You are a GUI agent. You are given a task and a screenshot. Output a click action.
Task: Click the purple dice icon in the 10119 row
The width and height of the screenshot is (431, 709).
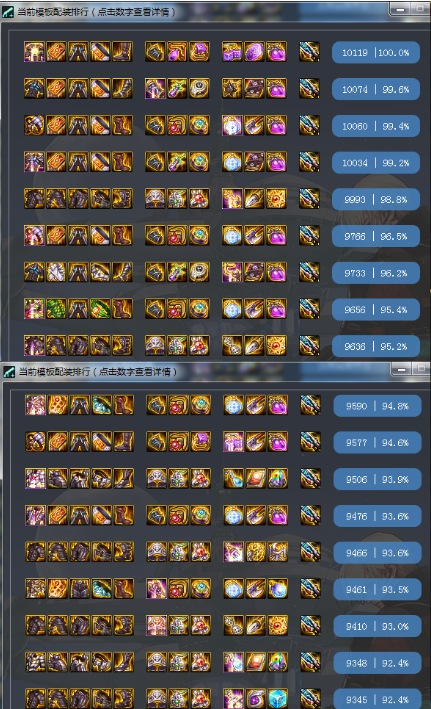coord(232,52)
